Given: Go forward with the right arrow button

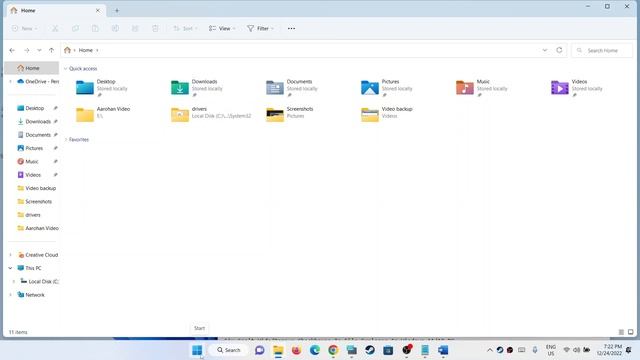Looking at the screenshot, I should (x=27, y=50).
